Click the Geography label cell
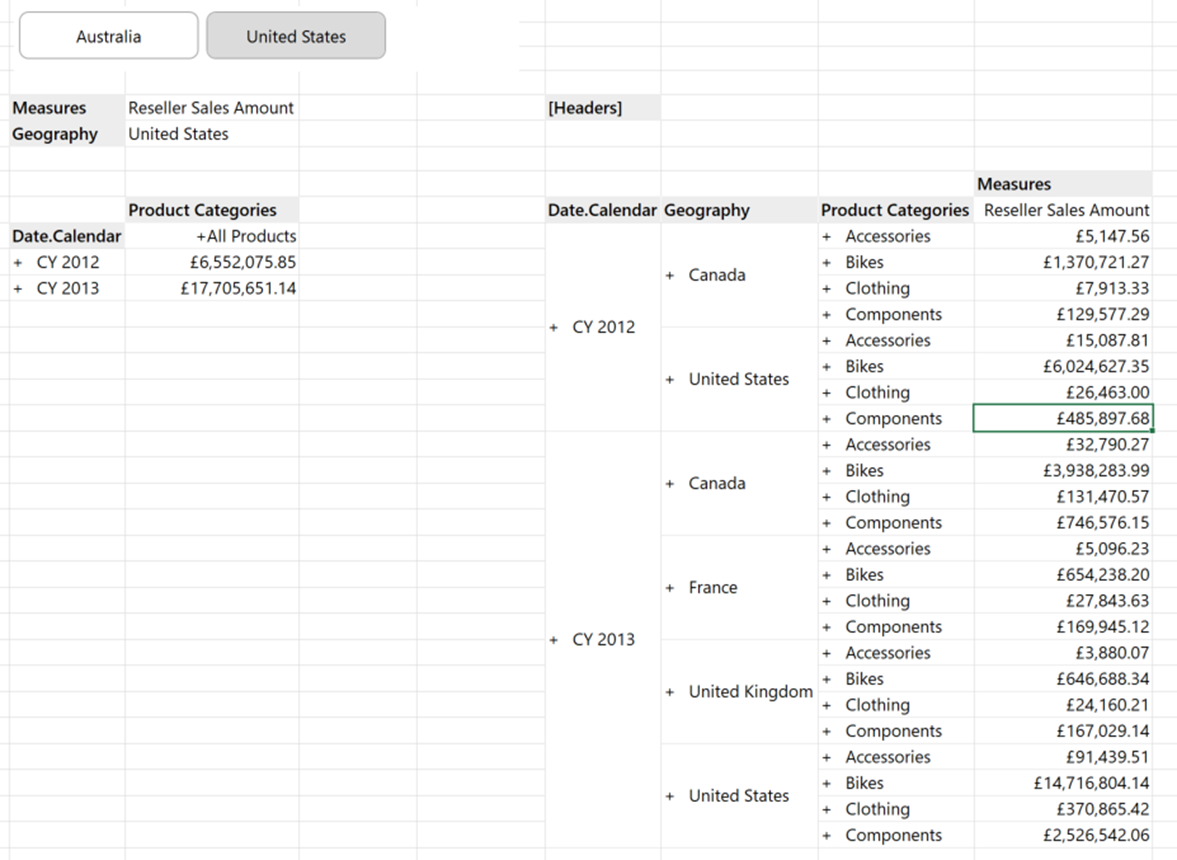 click(55, 134)
